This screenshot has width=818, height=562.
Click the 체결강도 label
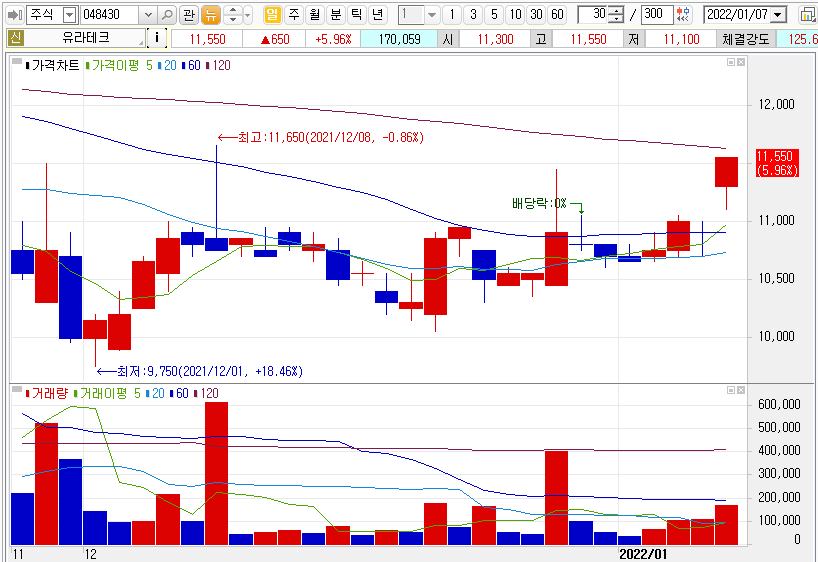[746, 39]
